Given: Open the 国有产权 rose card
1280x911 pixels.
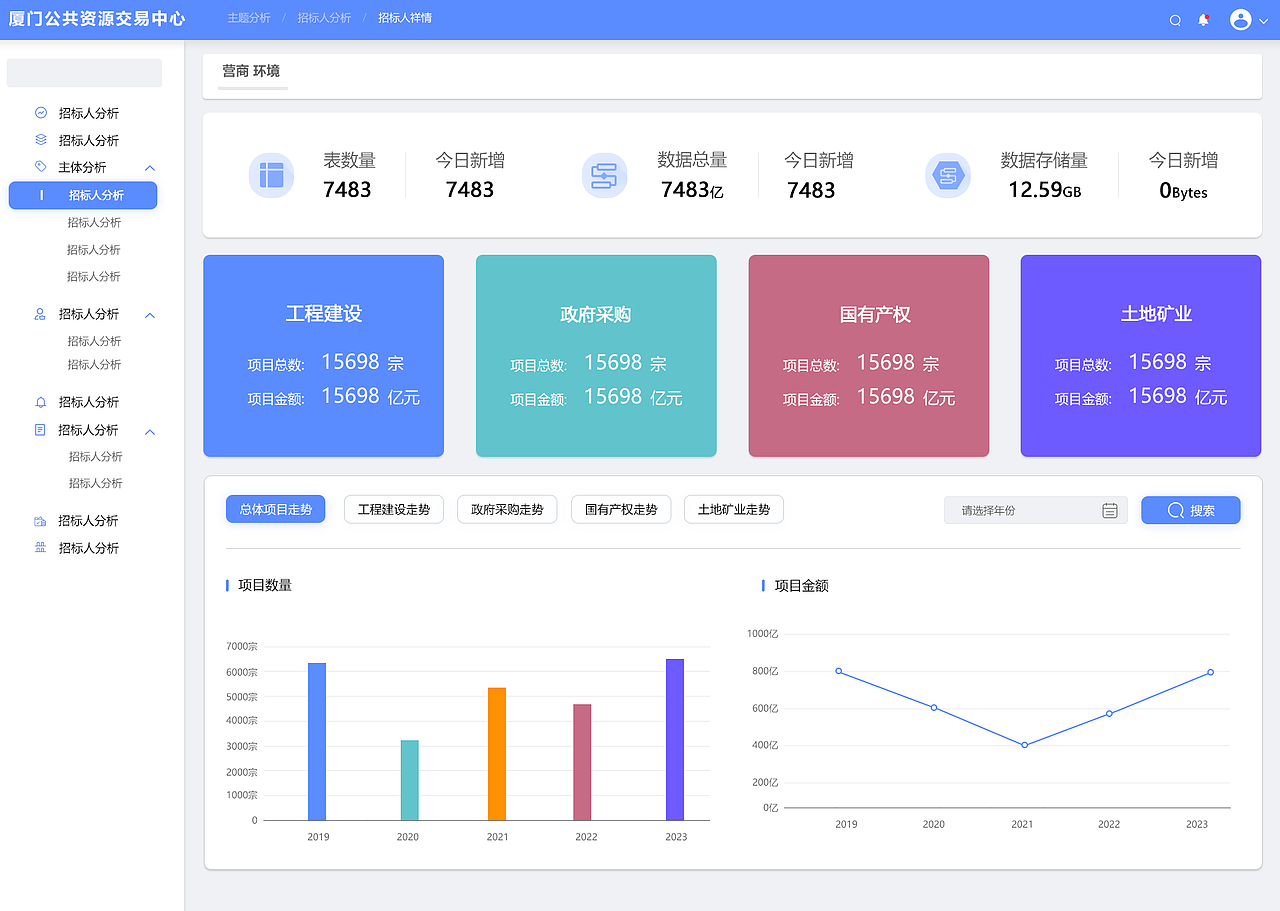Looking at the screenshot, I should [869, 356].
